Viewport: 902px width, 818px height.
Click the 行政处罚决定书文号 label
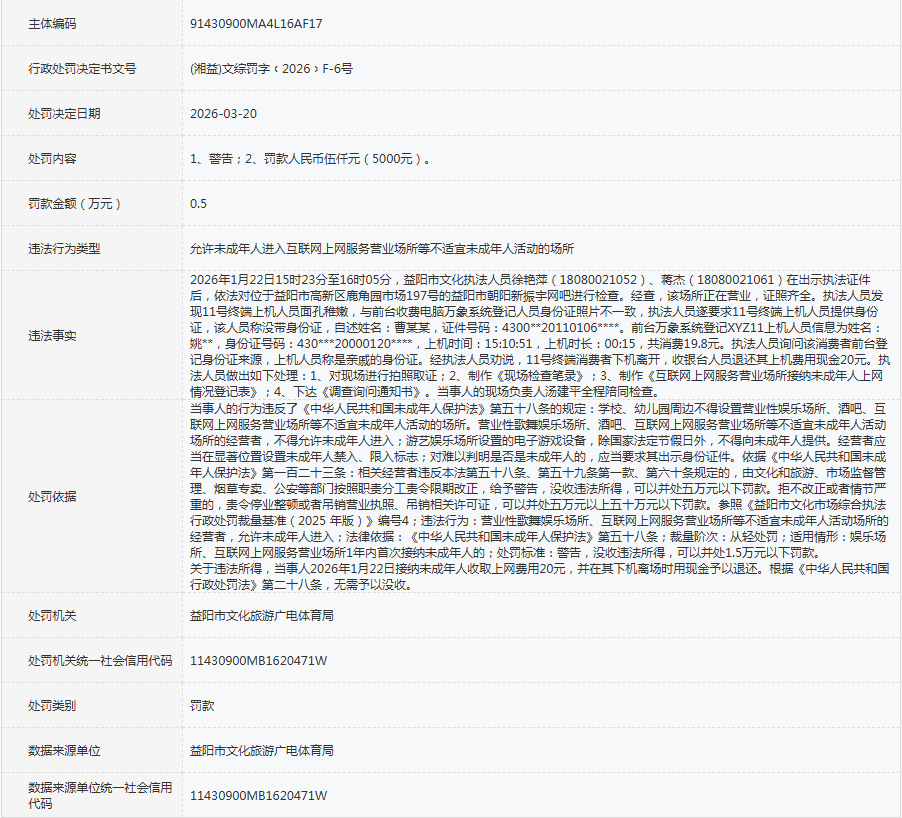(x=82, y=69)
